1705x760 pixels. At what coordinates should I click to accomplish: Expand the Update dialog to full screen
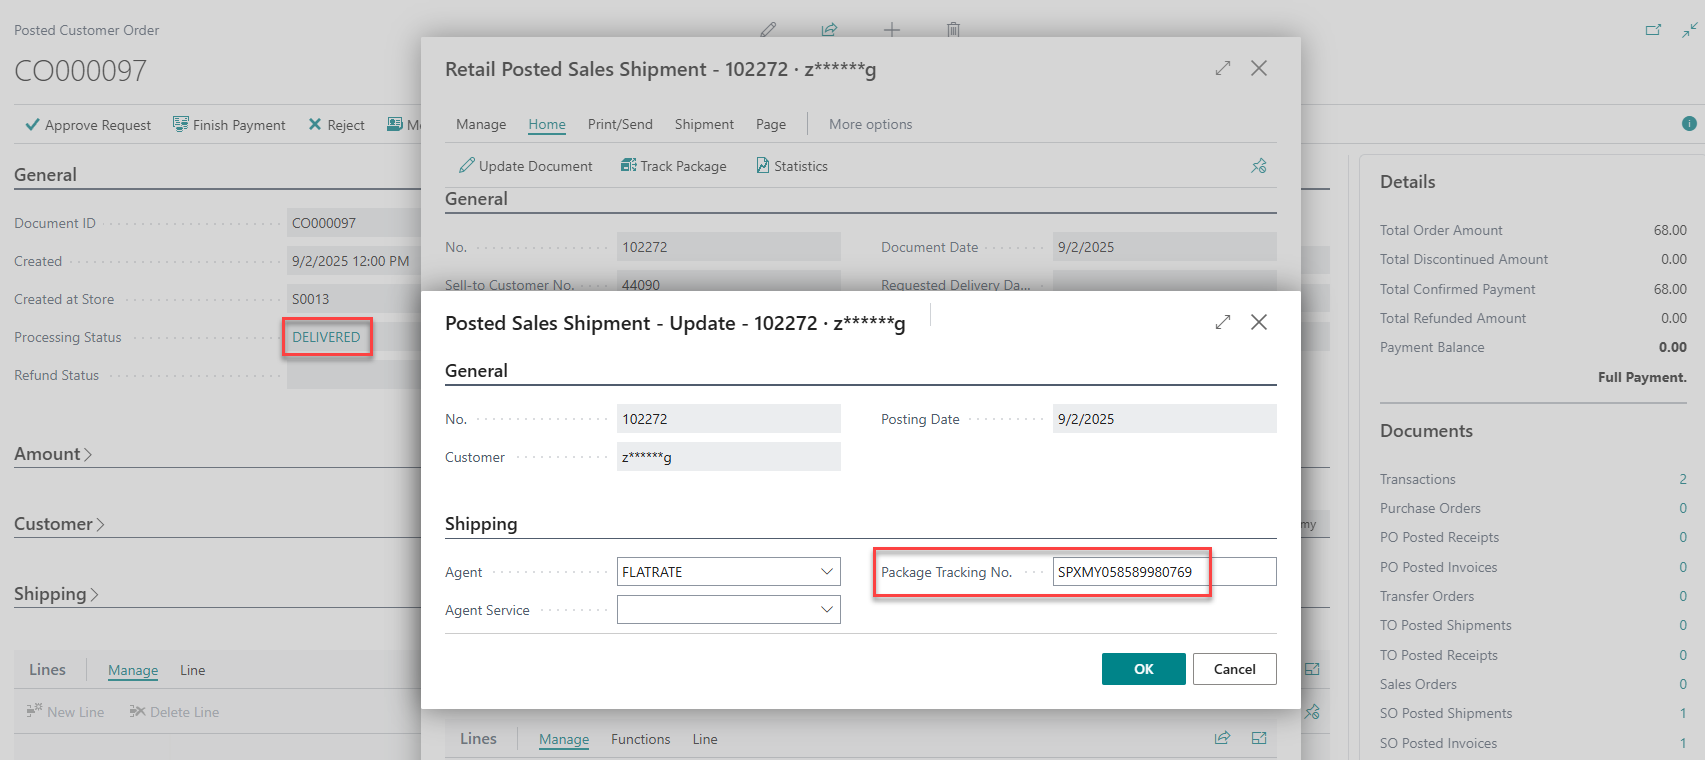pyautogui.click(x=1222, y=322)
